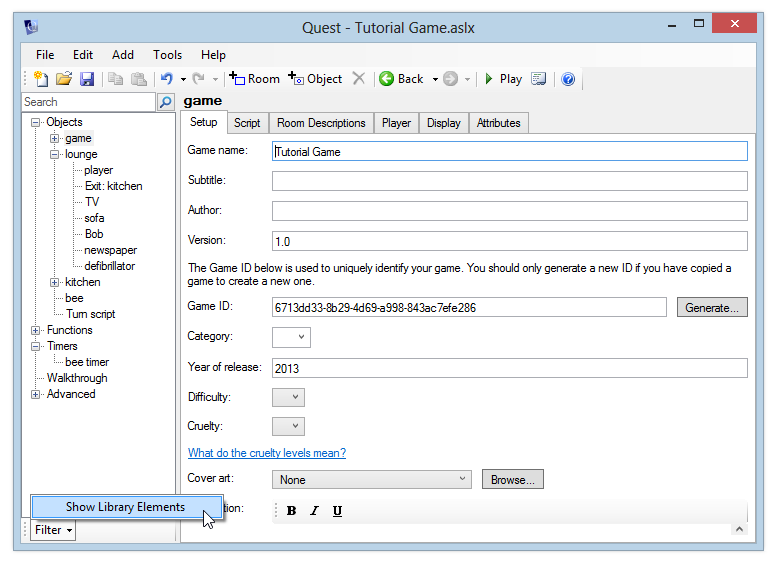The height and width of the screenshot is (566, 777).
Task: Select Walkthrough in the tree
Action: (77, 378)
